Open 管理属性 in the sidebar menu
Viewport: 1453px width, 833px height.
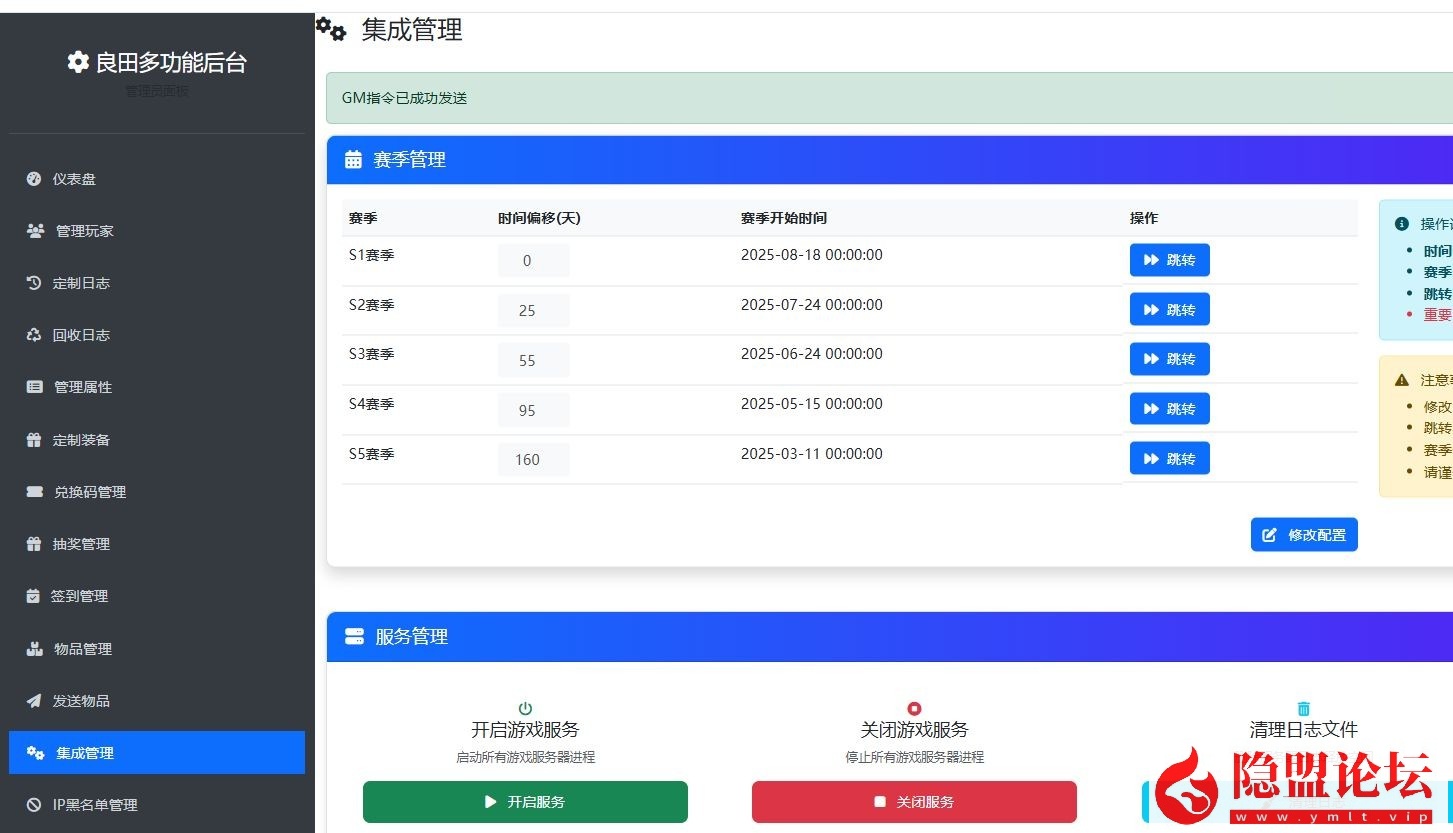83,387
